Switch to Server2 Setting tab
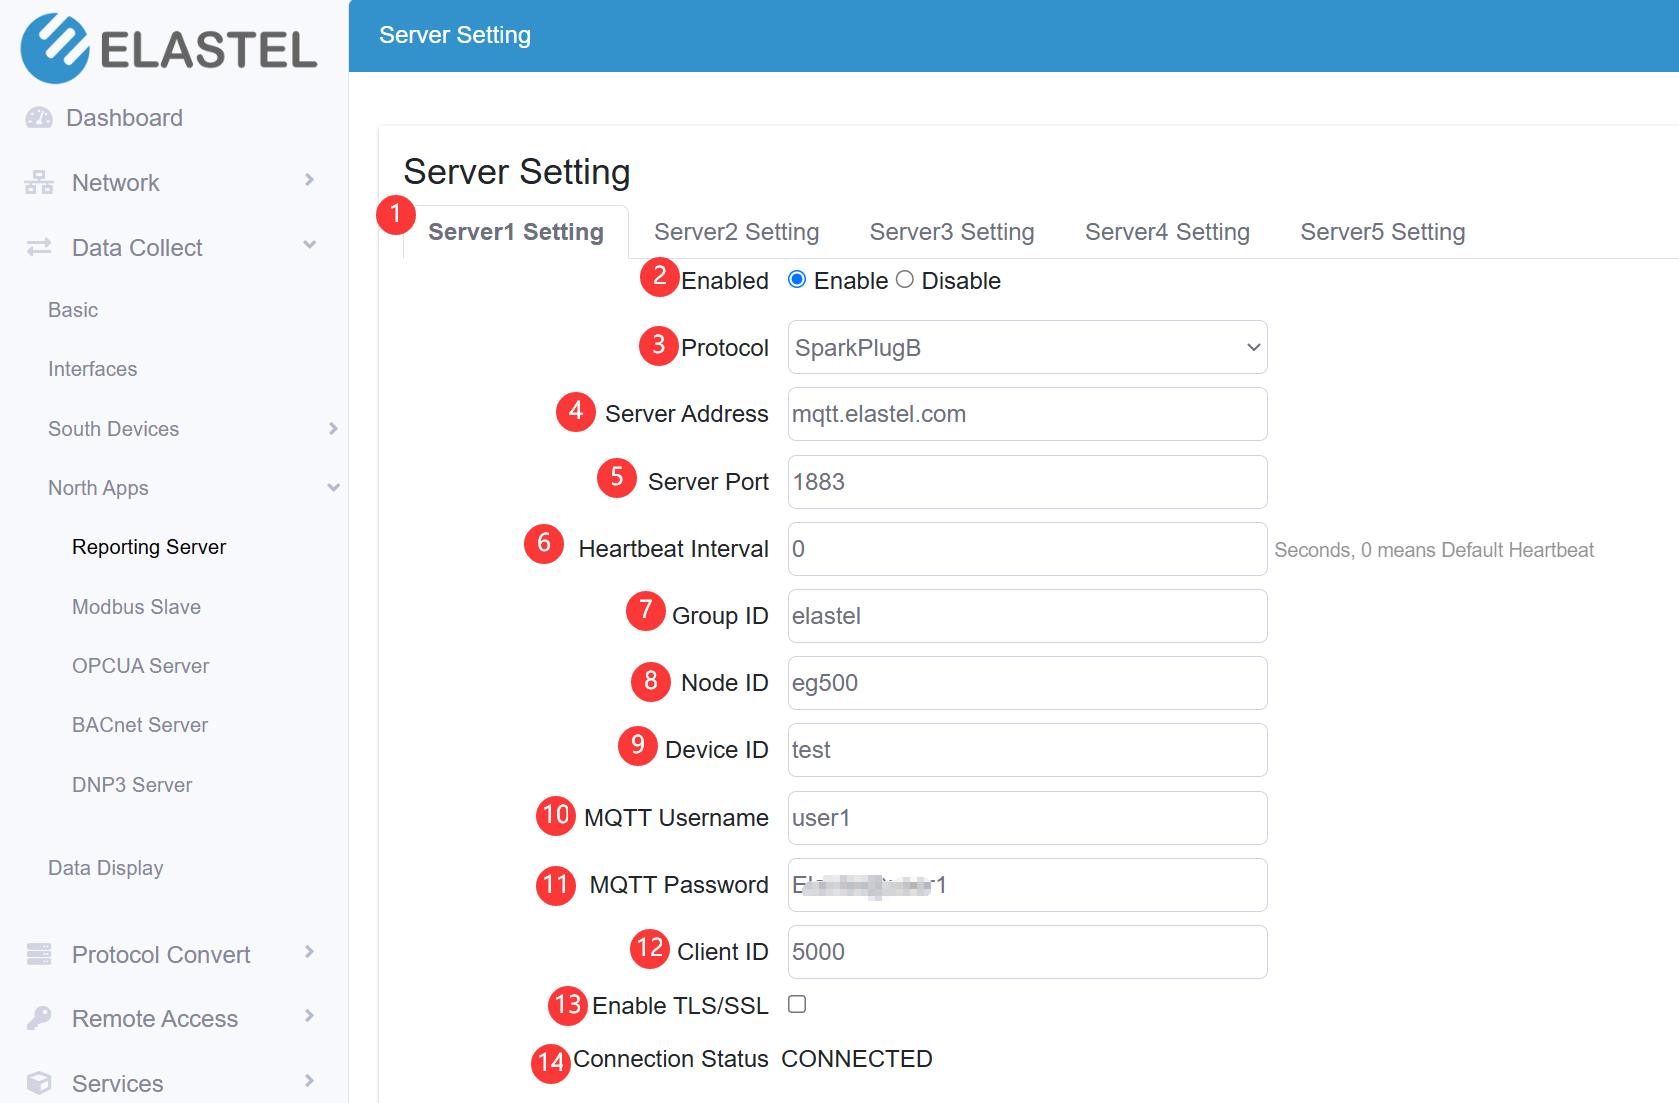The image size is (1679, 1103). [x=736, y=232]
